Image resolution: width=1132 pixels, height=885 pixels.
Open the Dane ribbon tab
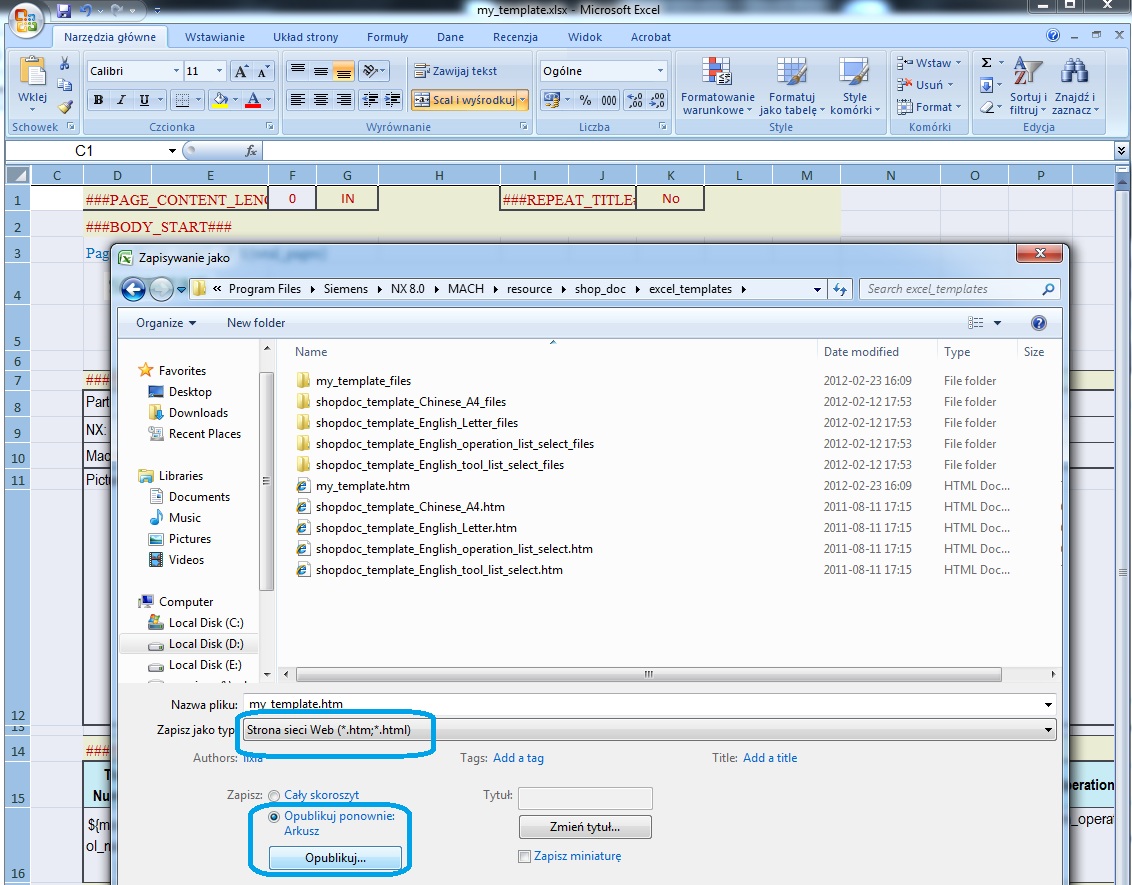(450, 37)
